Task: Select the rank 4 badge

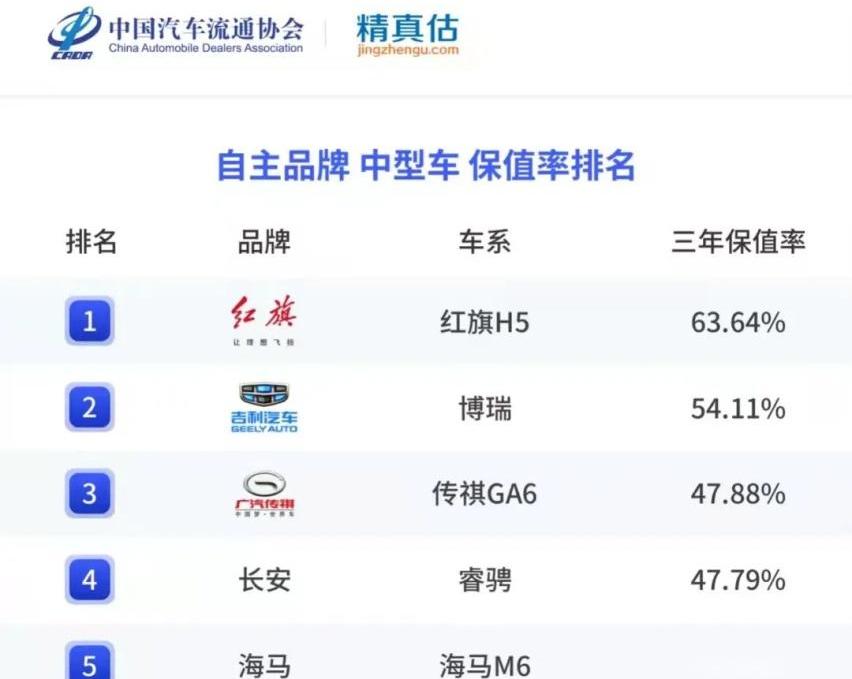Action: pos(90,580)
